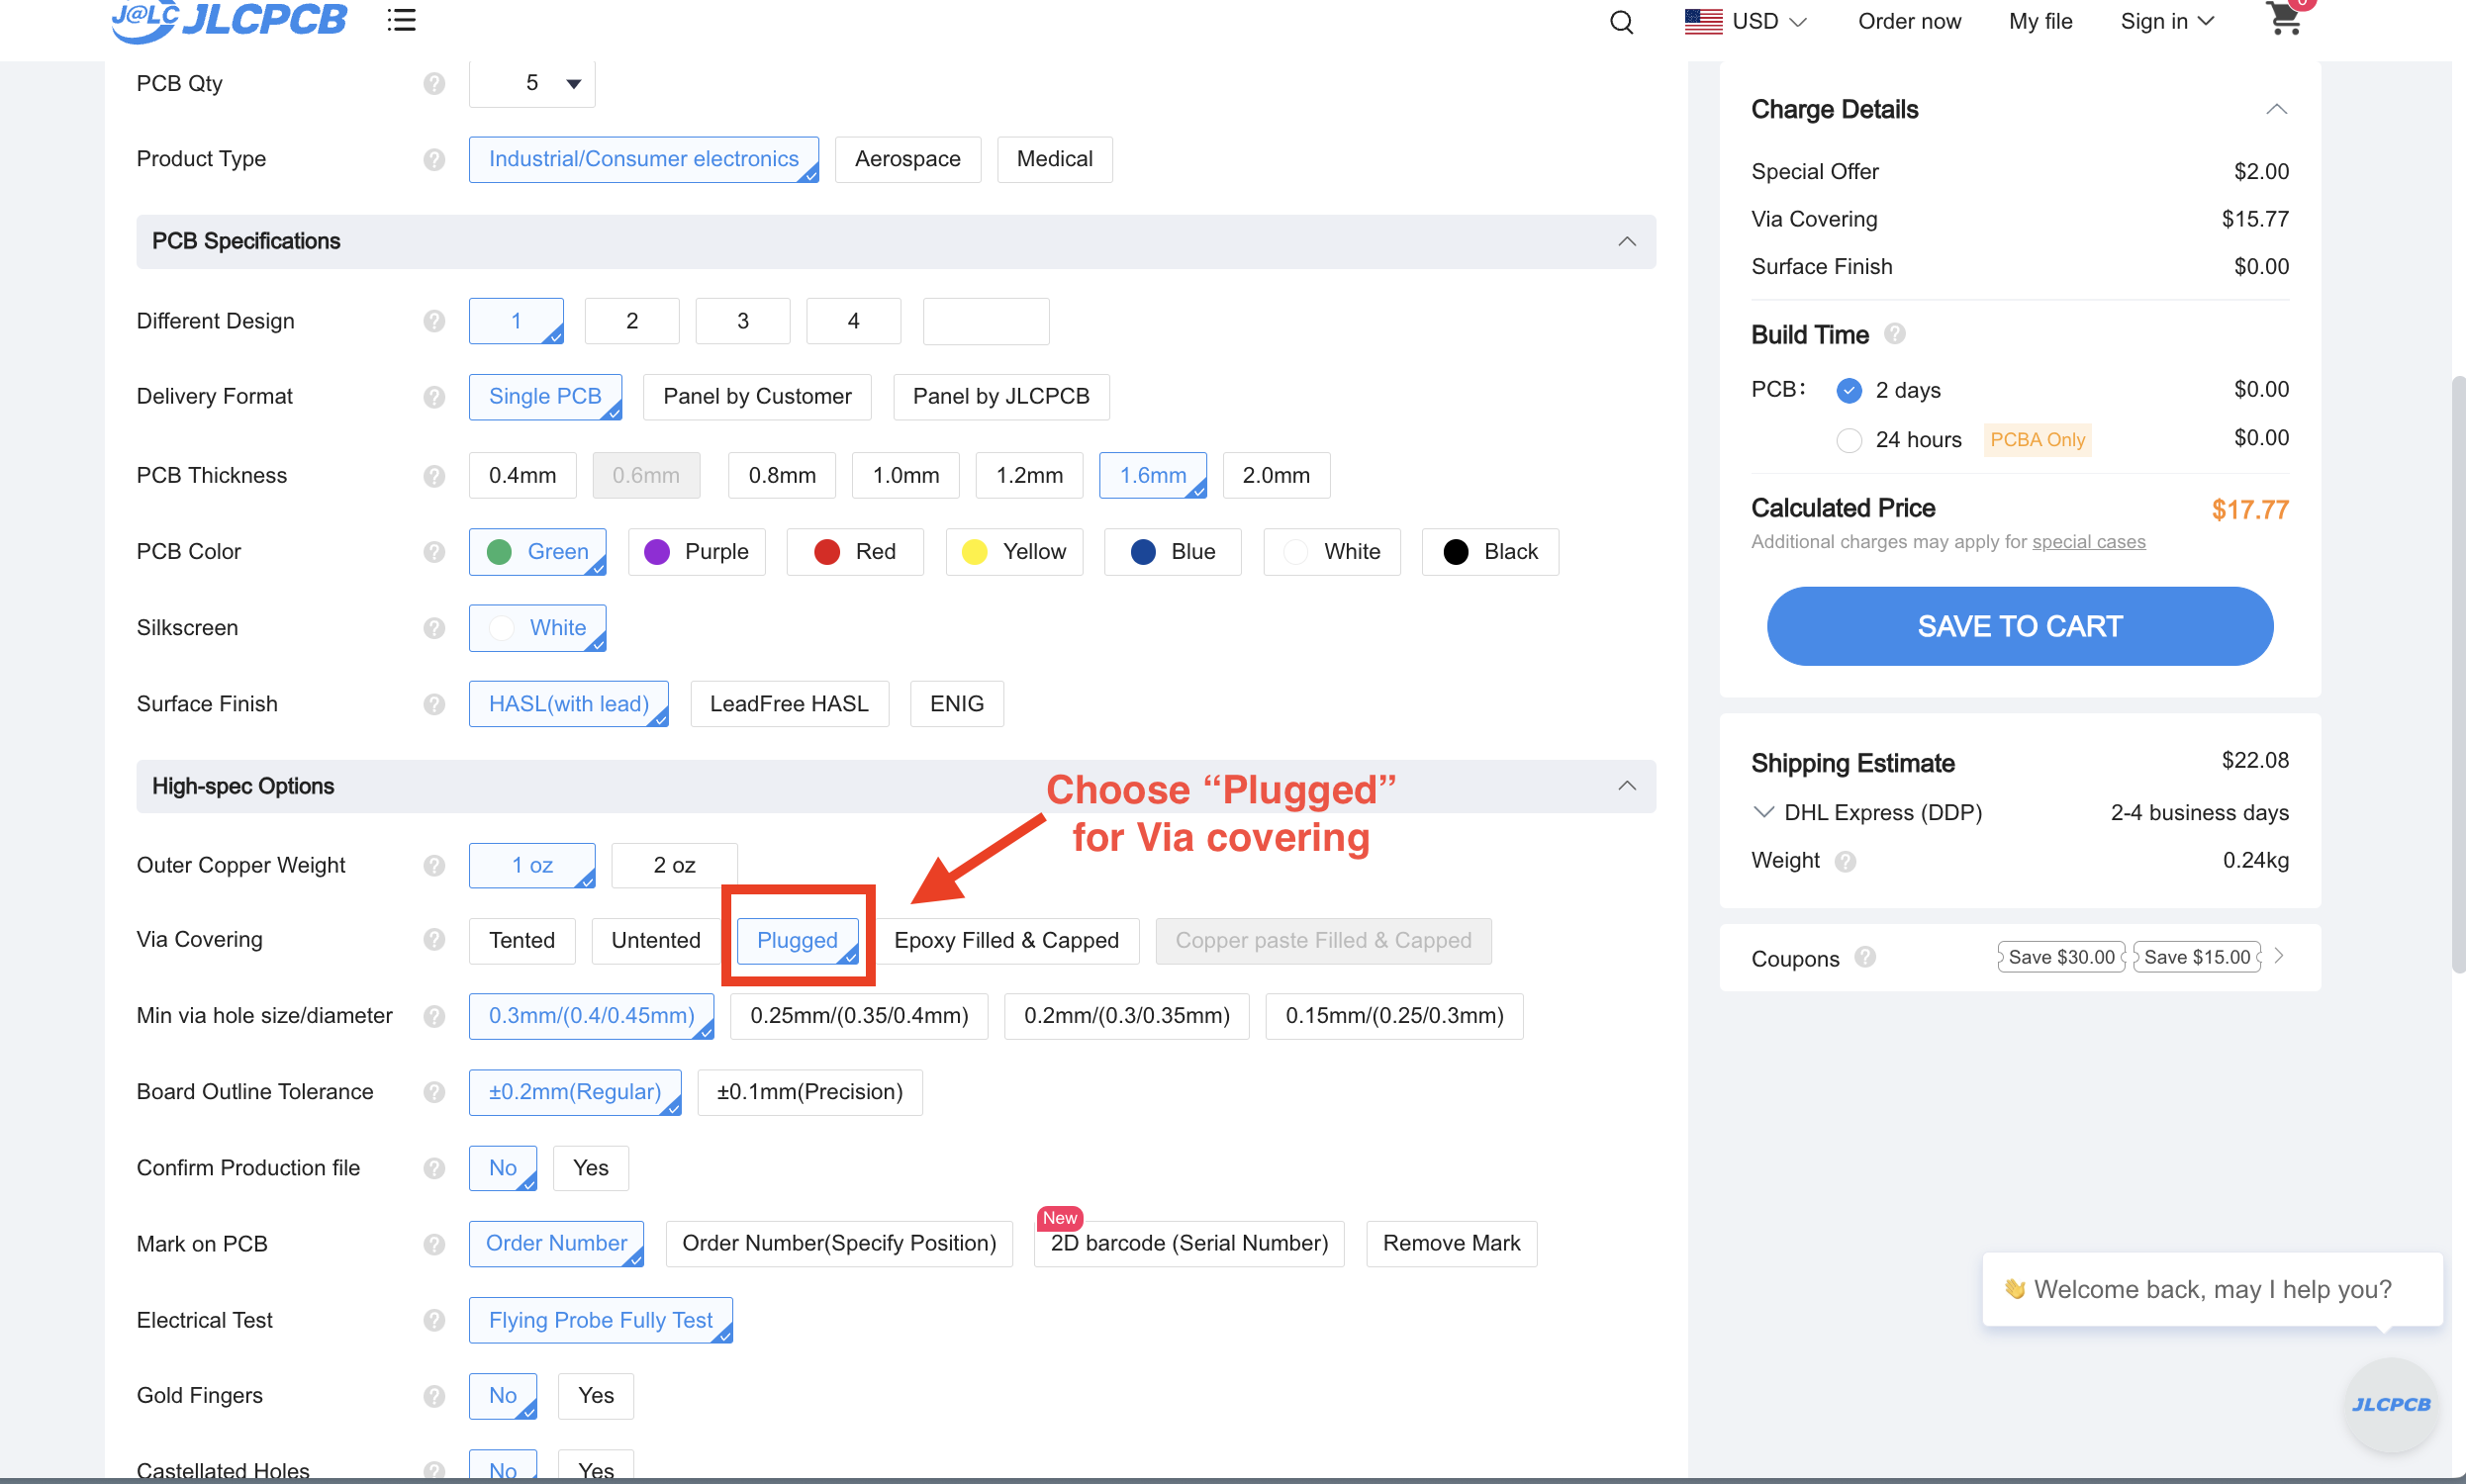The width and height of the screenshot is (2466, 1484).
Task: Open the hamburger list menu icon
Action: pos(402,20)
